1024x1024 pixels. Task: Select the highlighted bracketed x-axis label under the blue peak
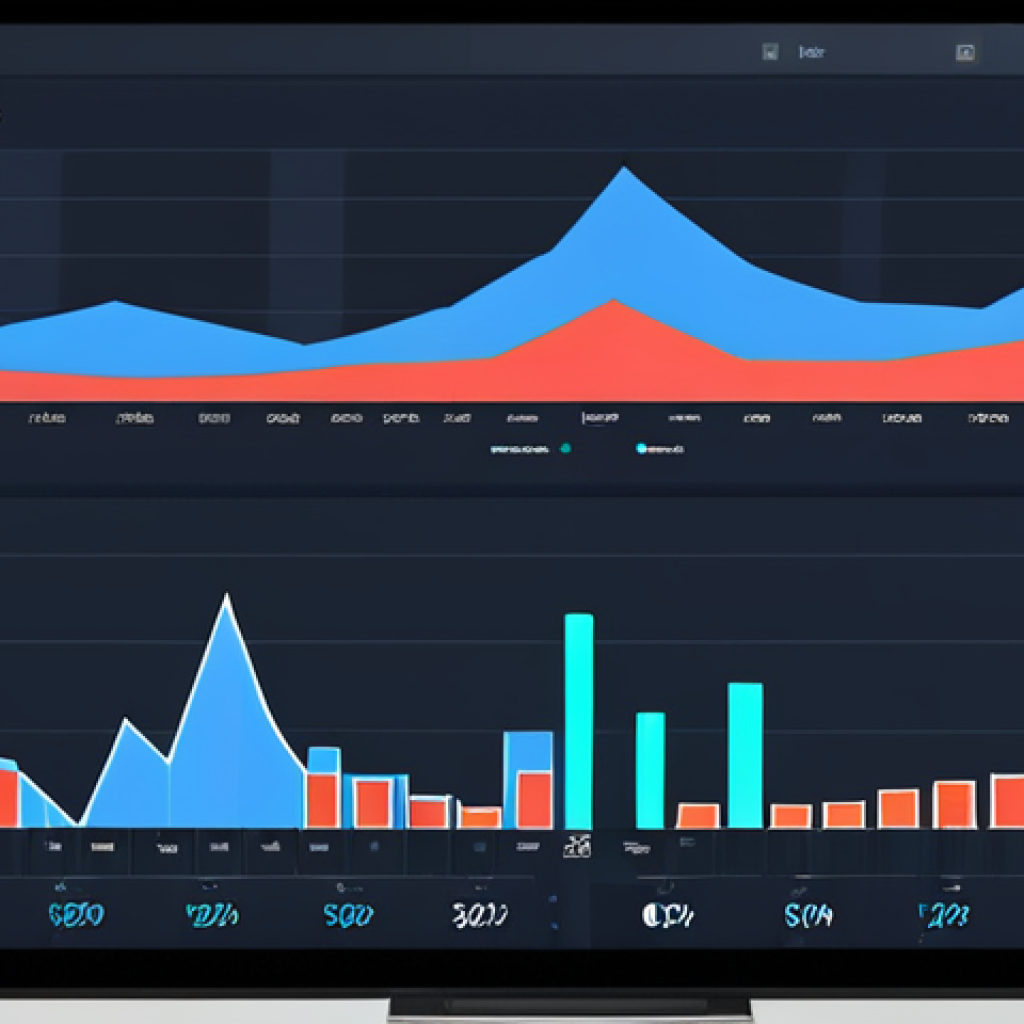click(x=600, y=417)
